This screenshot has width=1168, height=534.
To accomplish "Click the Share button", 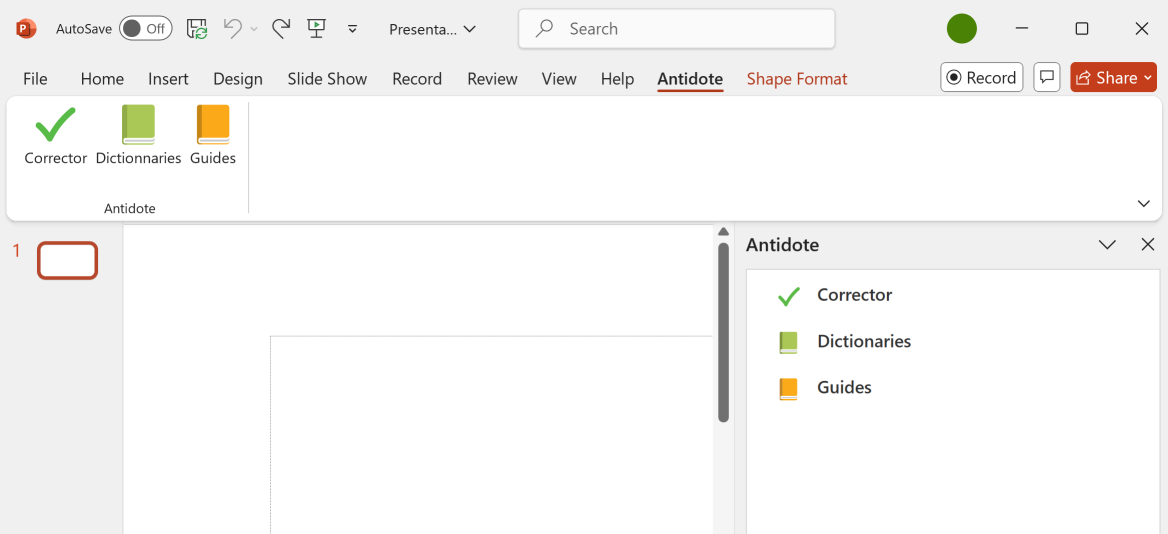I will pos(1113,78).
